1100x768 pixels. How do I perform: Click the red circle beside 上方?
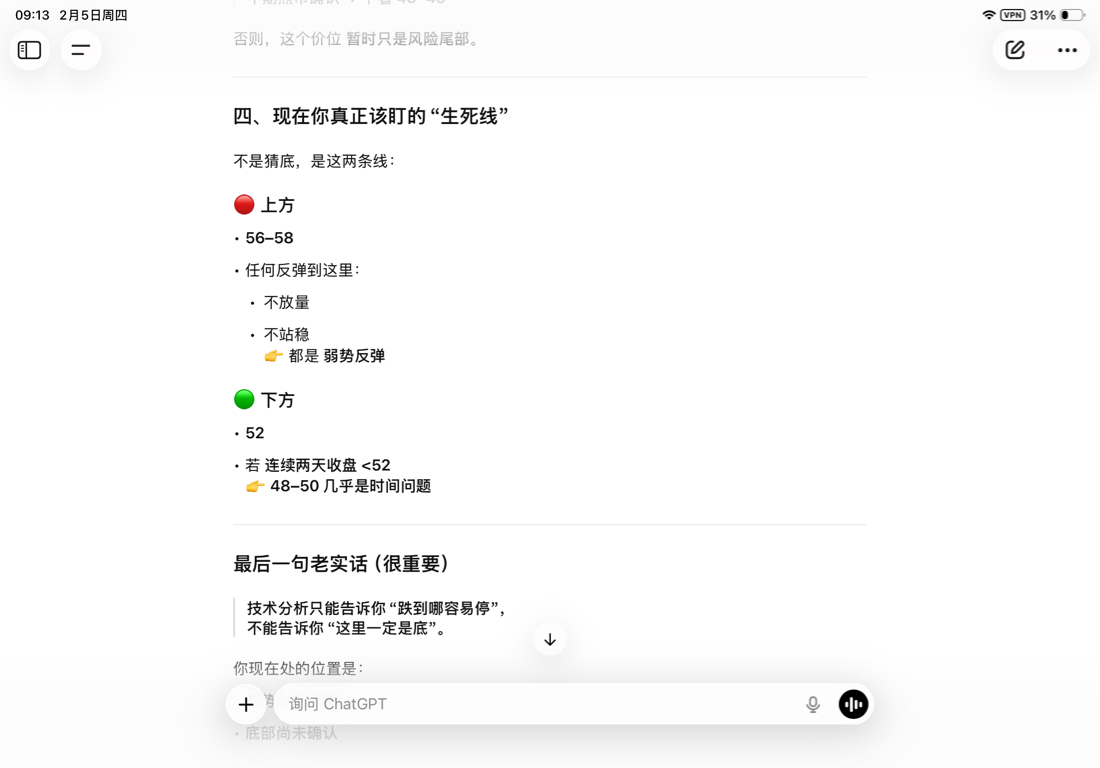pos(244,205)
